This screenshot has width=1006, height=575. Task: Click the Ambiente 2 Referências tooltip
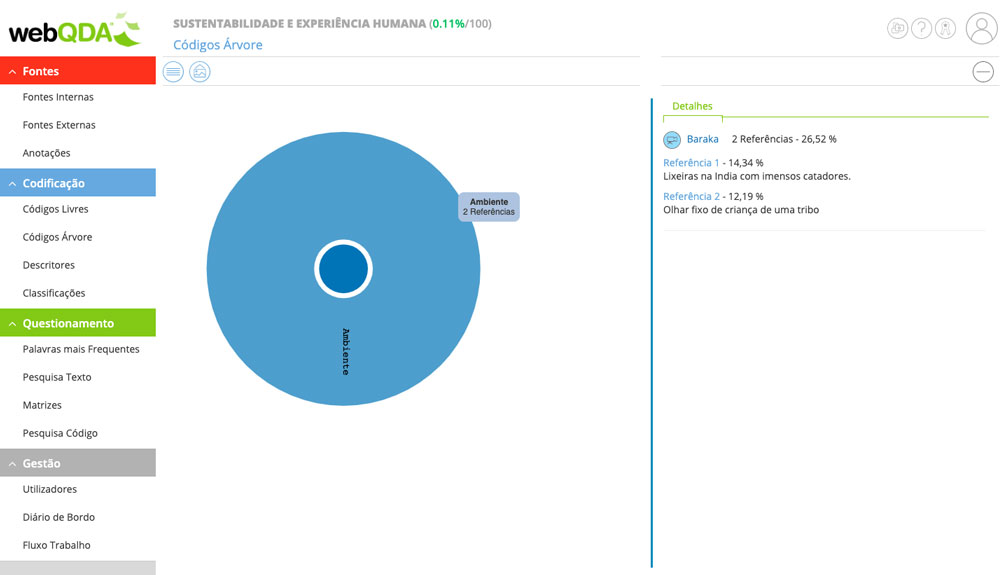point(489,207)
